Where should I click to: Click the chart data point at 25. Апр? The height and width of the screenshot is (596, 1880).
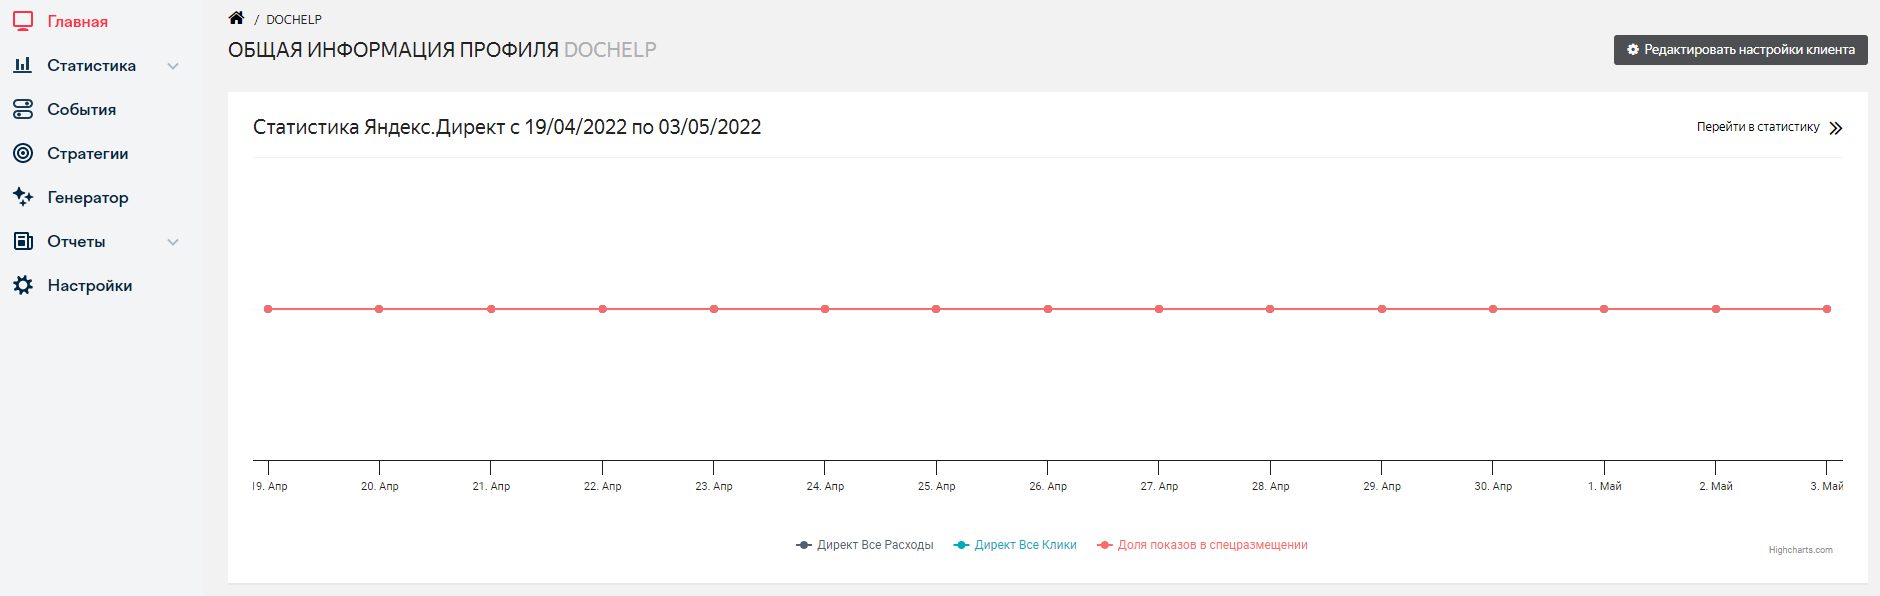[936, 309]
